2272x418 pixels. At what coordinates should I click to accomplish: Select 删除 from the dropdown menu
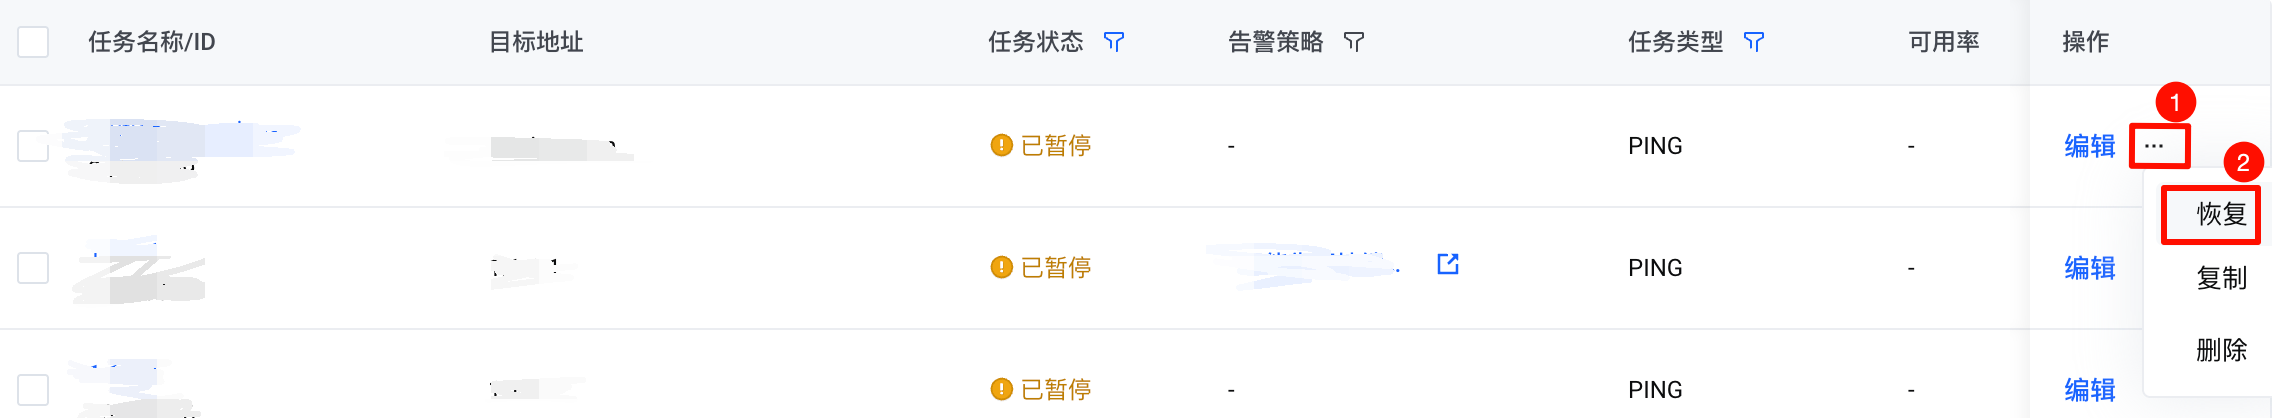tap(2221, 350)
